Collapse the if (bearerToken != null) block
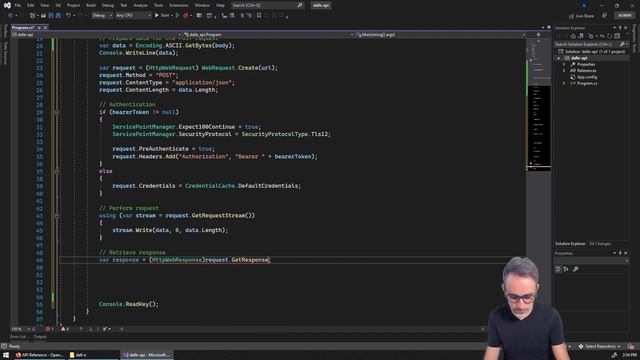 [57, 112]
